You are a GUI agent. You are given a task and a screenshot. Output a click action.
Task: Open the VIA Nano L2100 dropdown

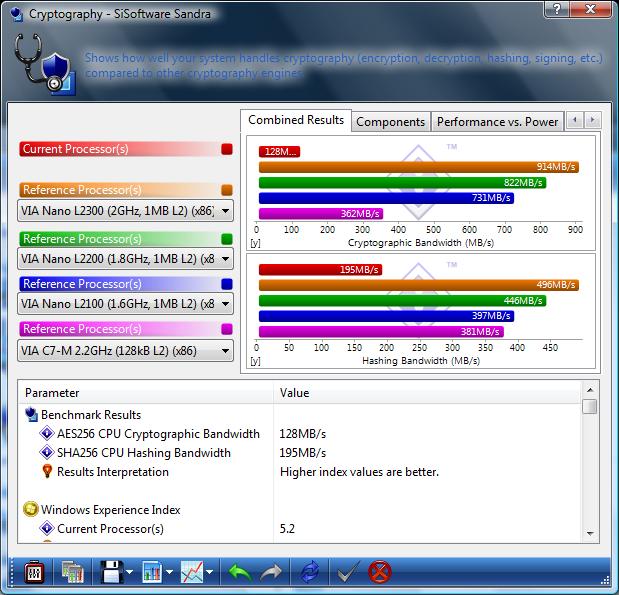[126, 304]
